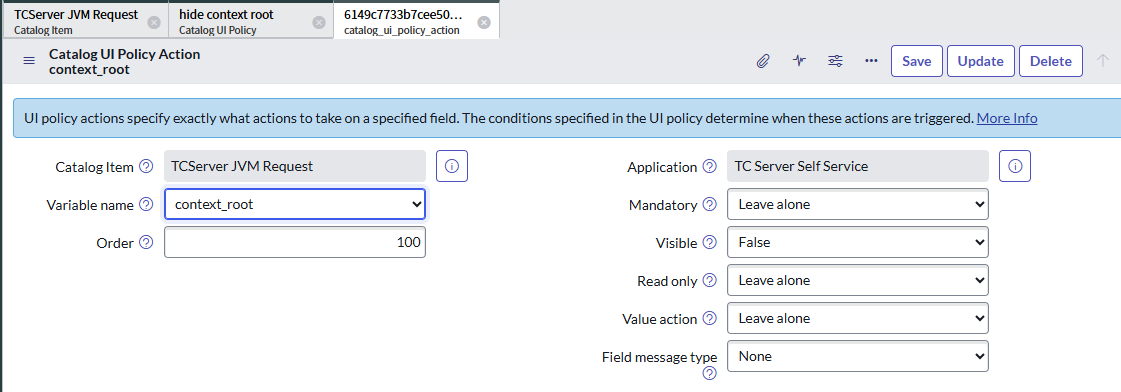Switch to the TCServer JVM Request tab

[x=76, y=21]
